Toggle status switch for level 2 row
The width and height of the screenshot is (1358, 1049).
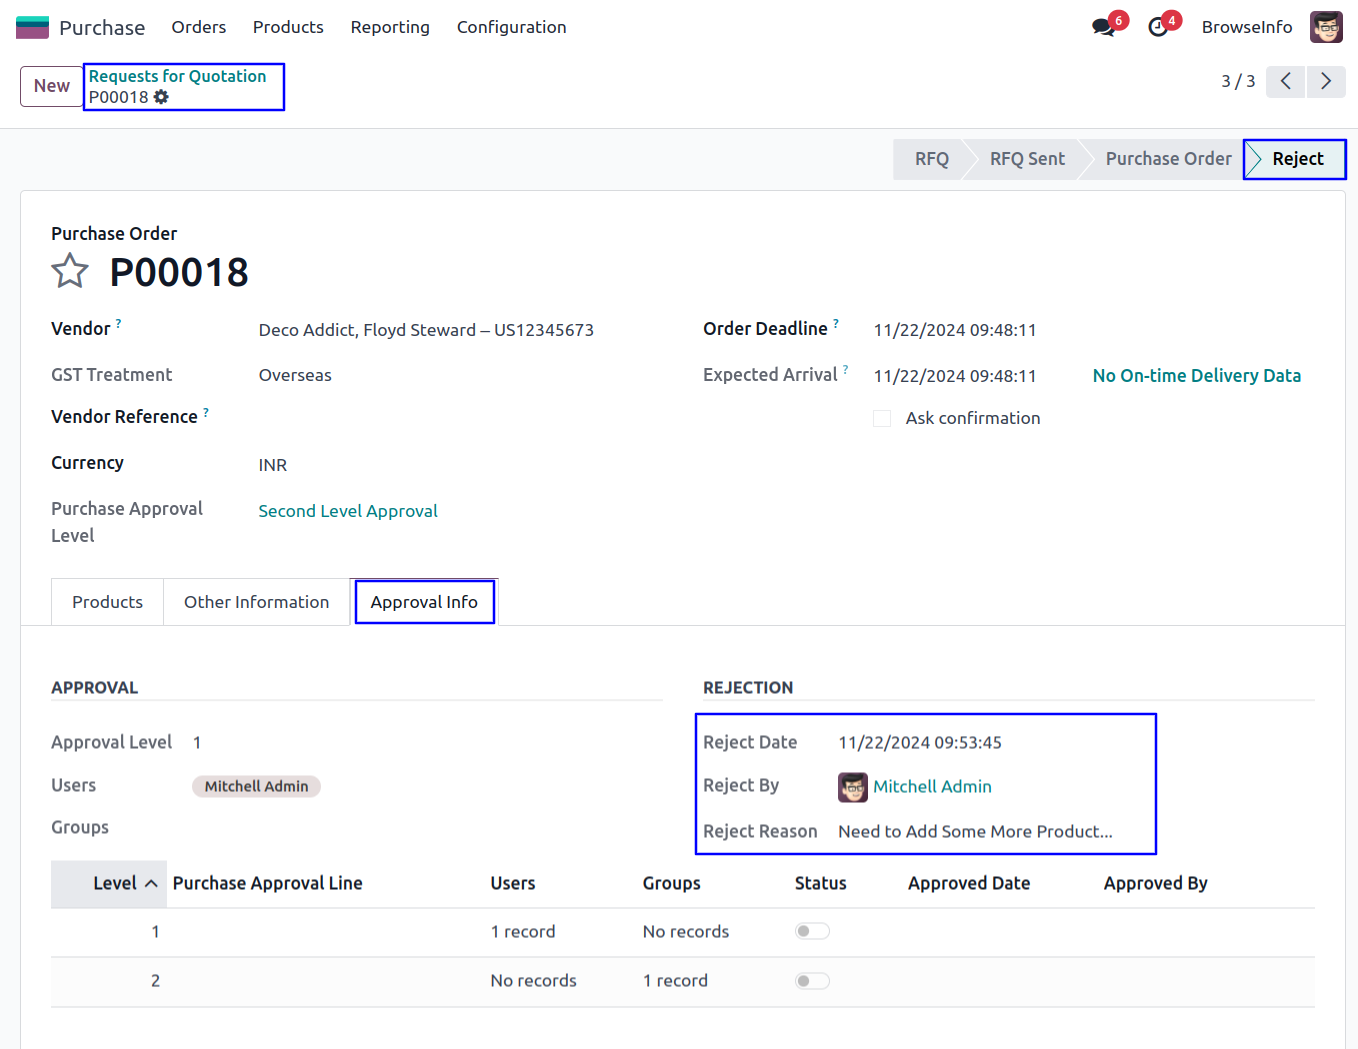[x=812, y=981]
